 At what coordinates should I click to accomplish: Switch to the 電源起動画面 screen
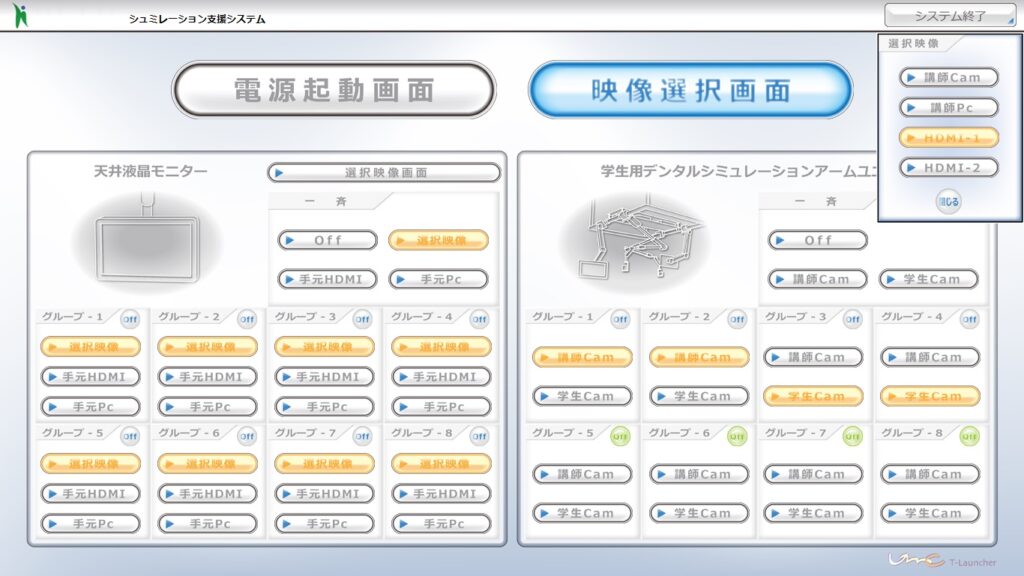click(x=334, y=91)
